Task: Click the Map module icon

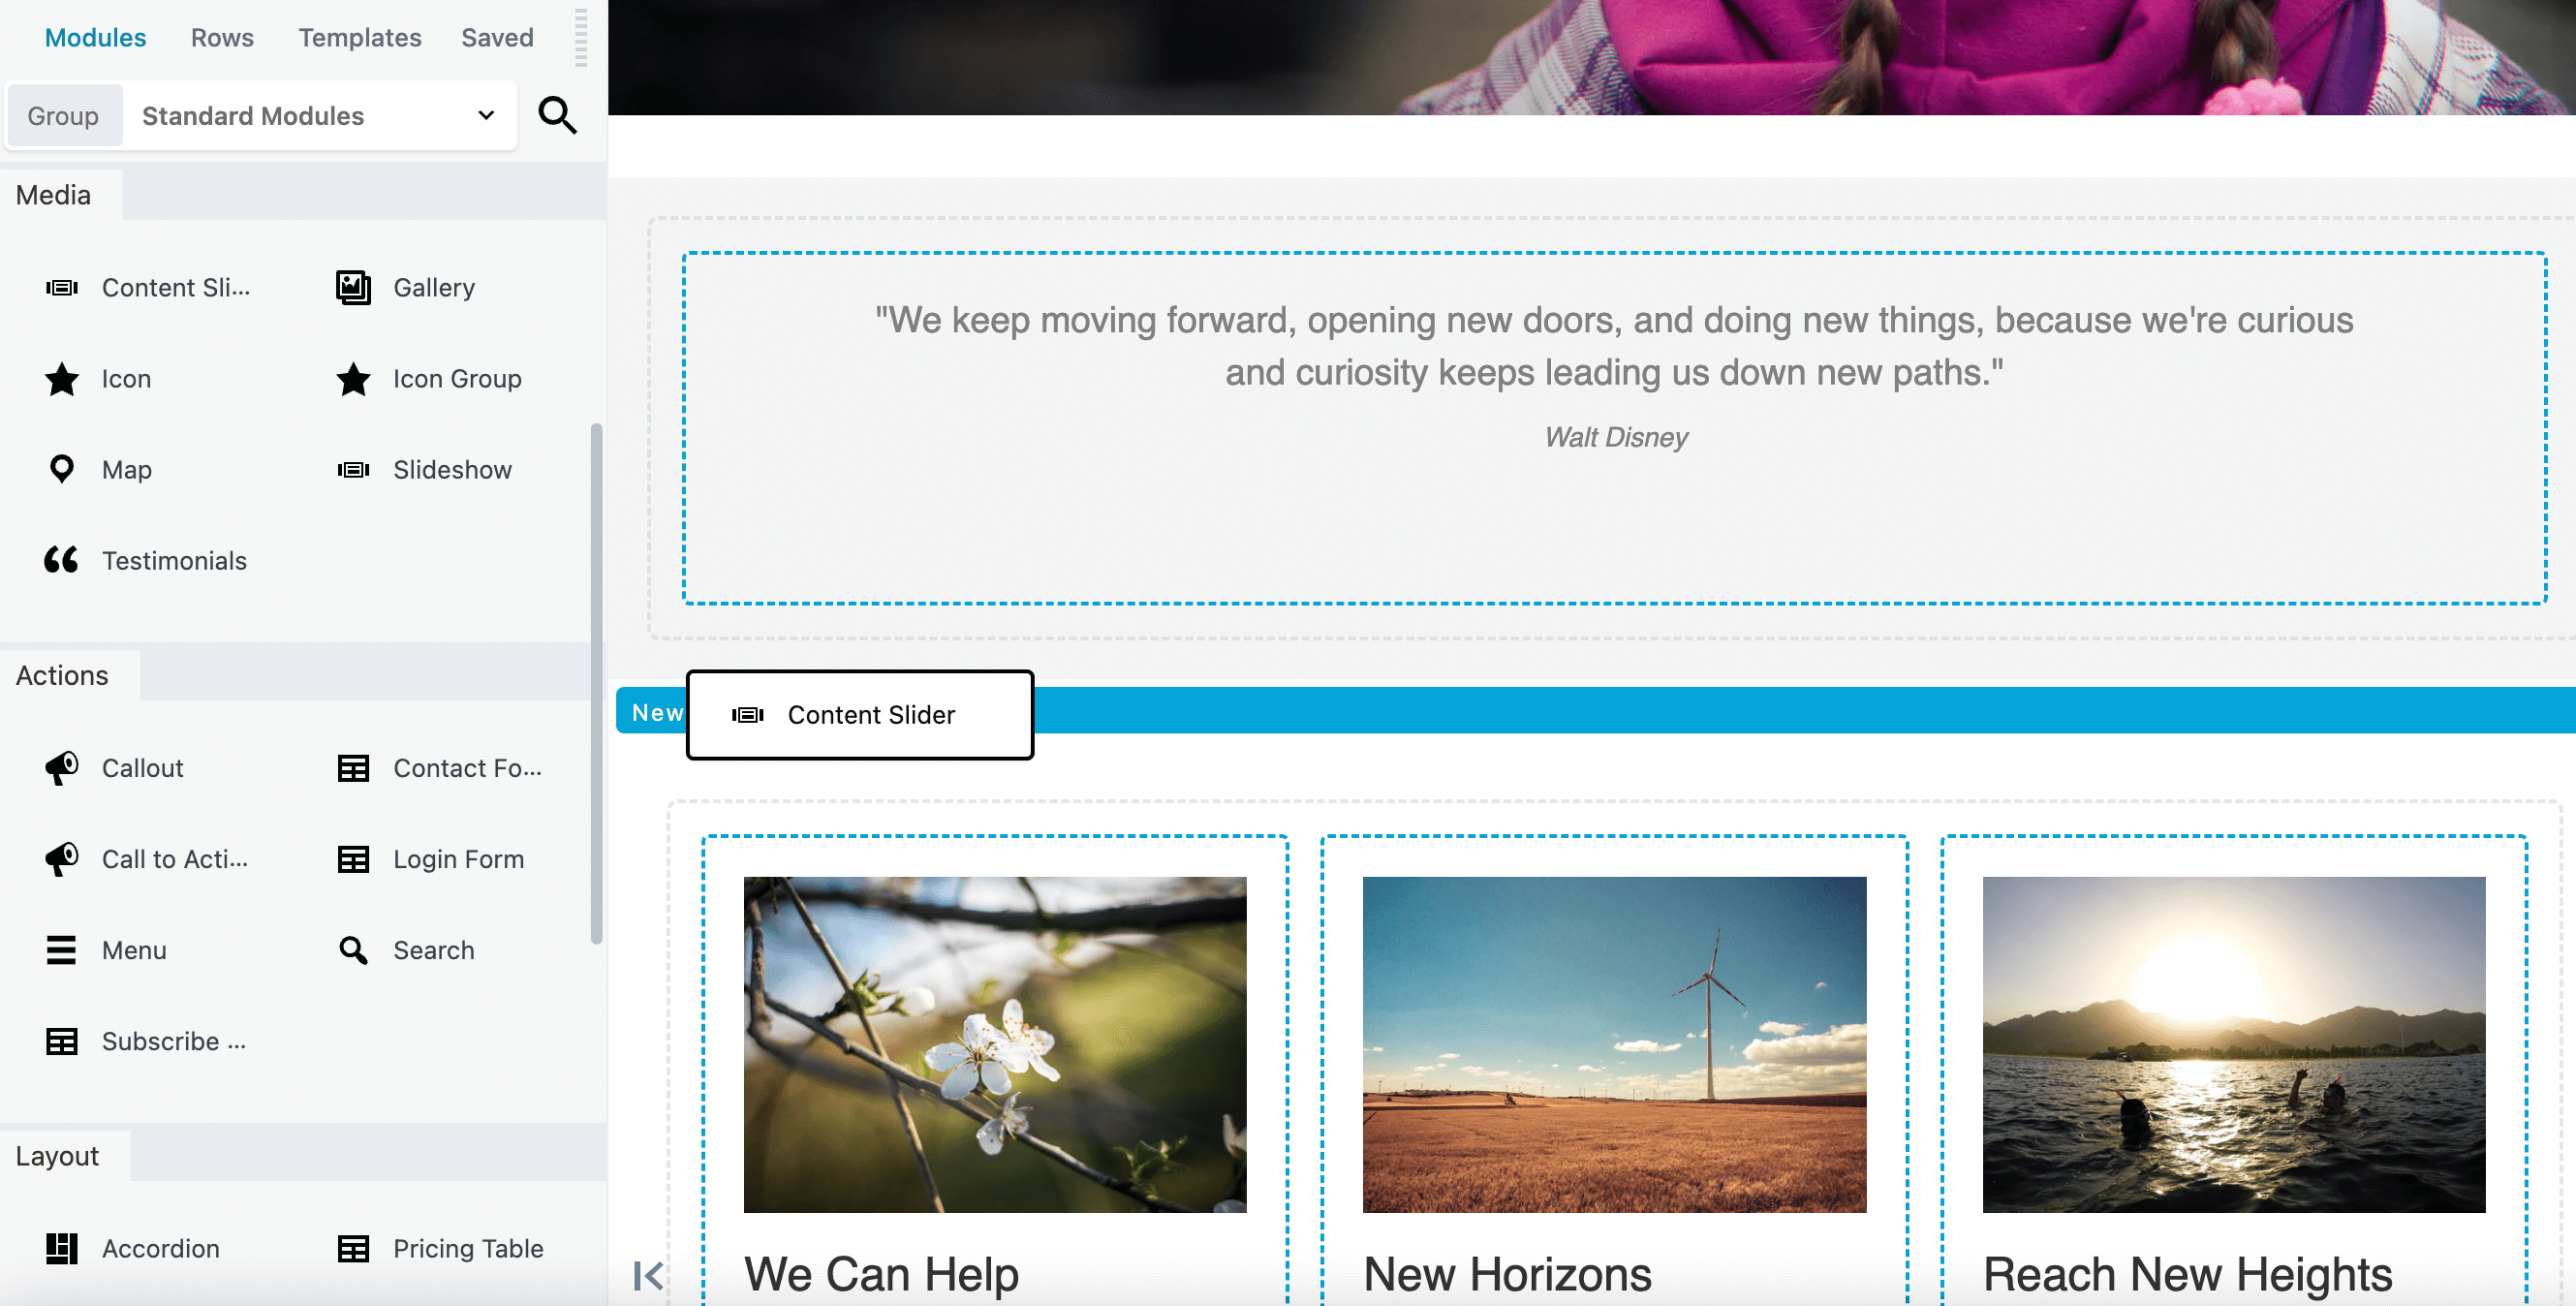Action: (62, 468)
